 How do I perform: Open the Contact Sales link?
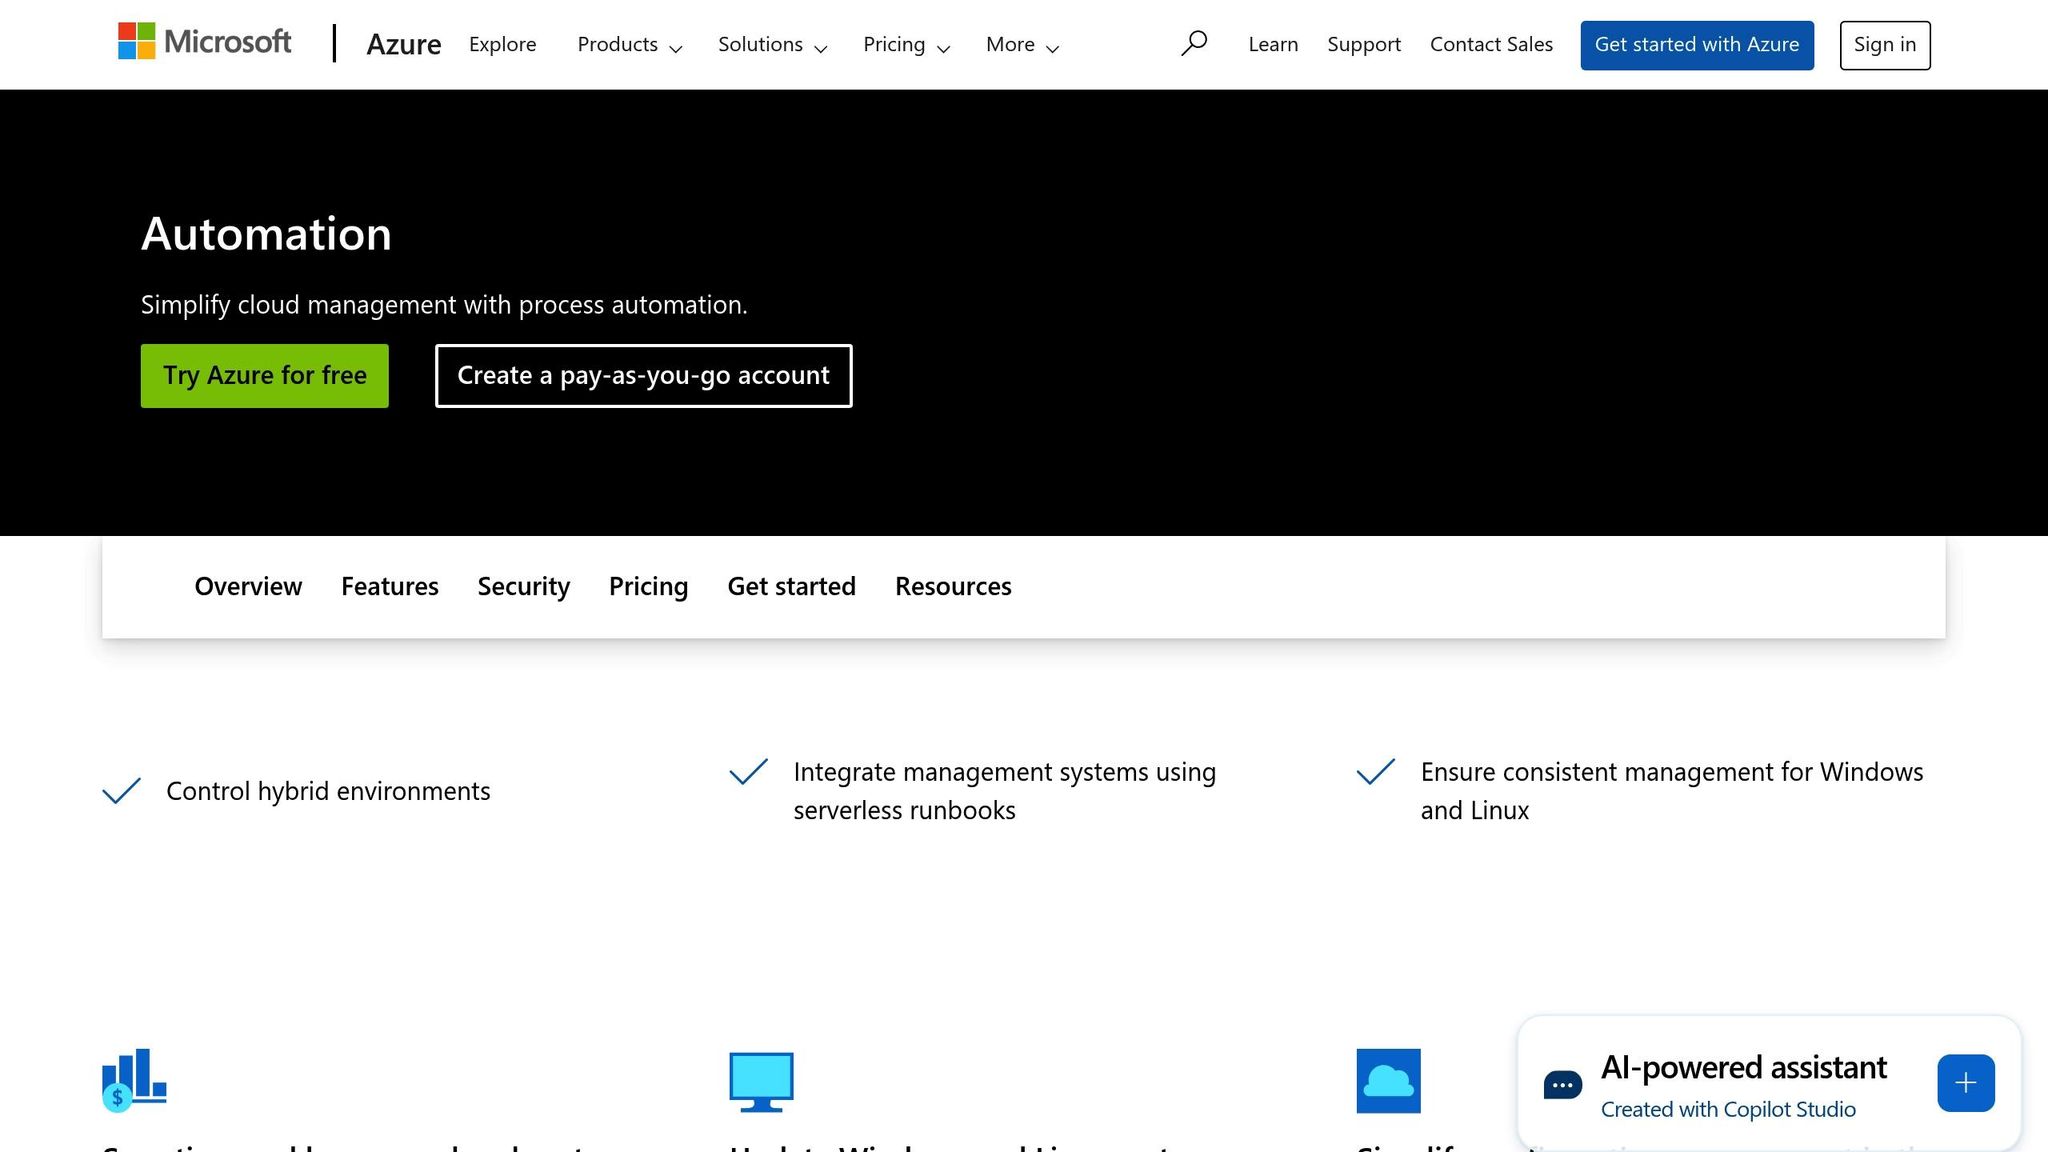click(1491, 44)
